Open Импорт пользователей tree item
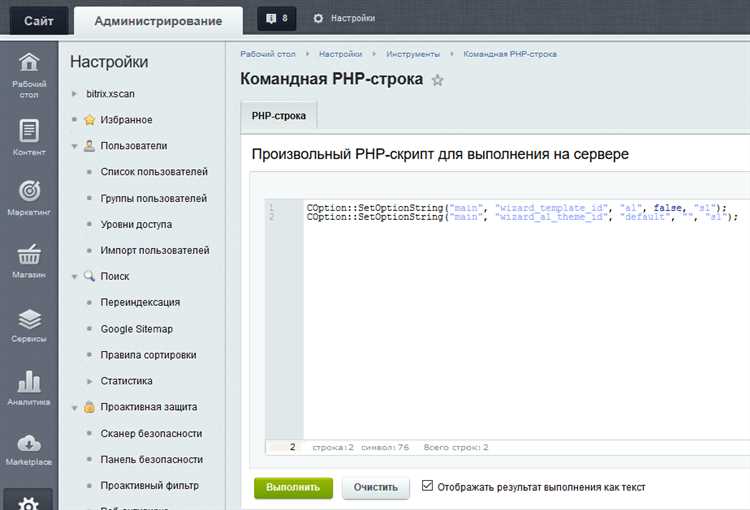750x510 pixels. click(155, 250)
